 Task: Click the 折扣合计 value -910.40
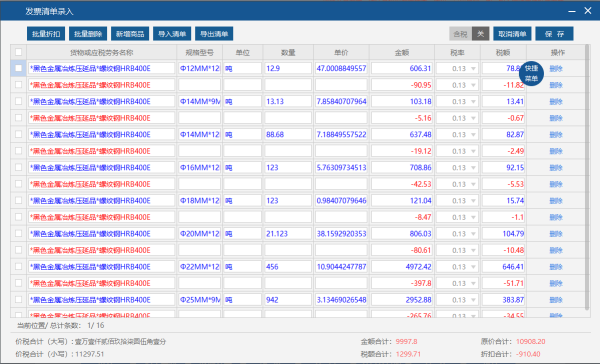tap(528, 354)
